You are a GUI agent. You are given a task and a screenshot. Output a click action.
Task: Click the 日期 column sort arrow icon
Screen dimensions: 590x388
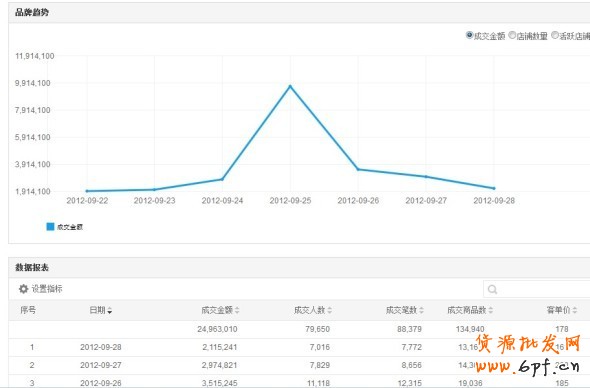[109, 310]
